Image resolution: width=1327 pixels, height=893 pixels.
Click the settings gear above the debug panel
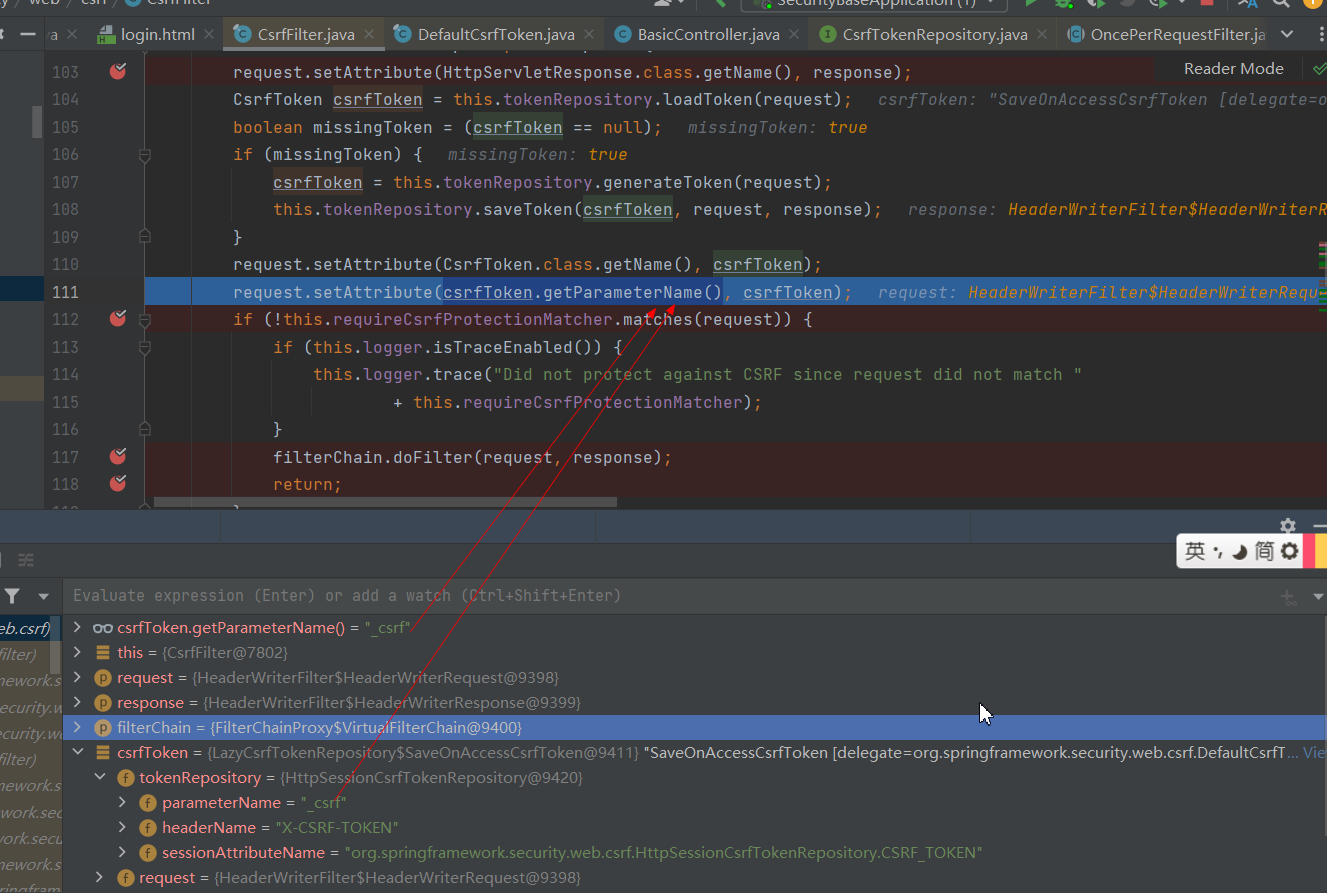click(x=1288, y=526)
